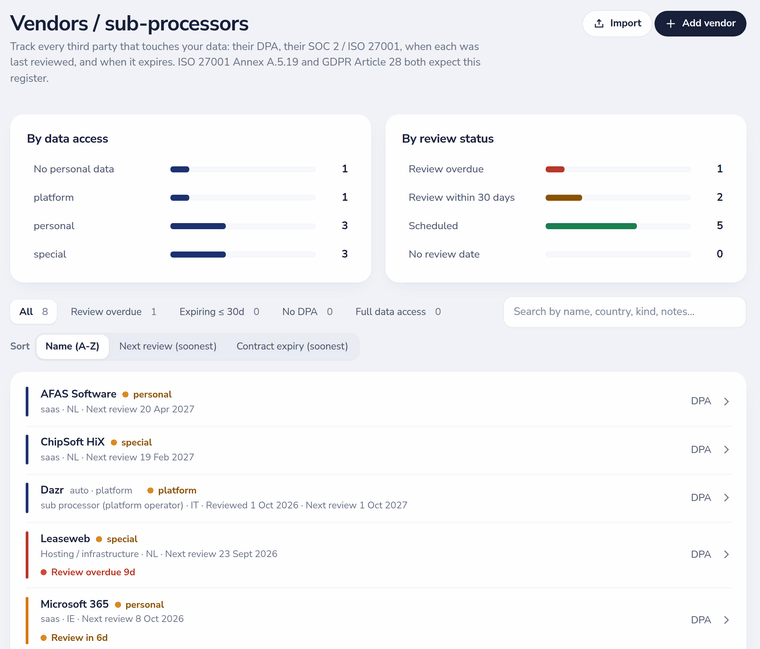Click 'Review overdue 9d' status text
This screenshot has height=649, width=760.
click(93, 572)
